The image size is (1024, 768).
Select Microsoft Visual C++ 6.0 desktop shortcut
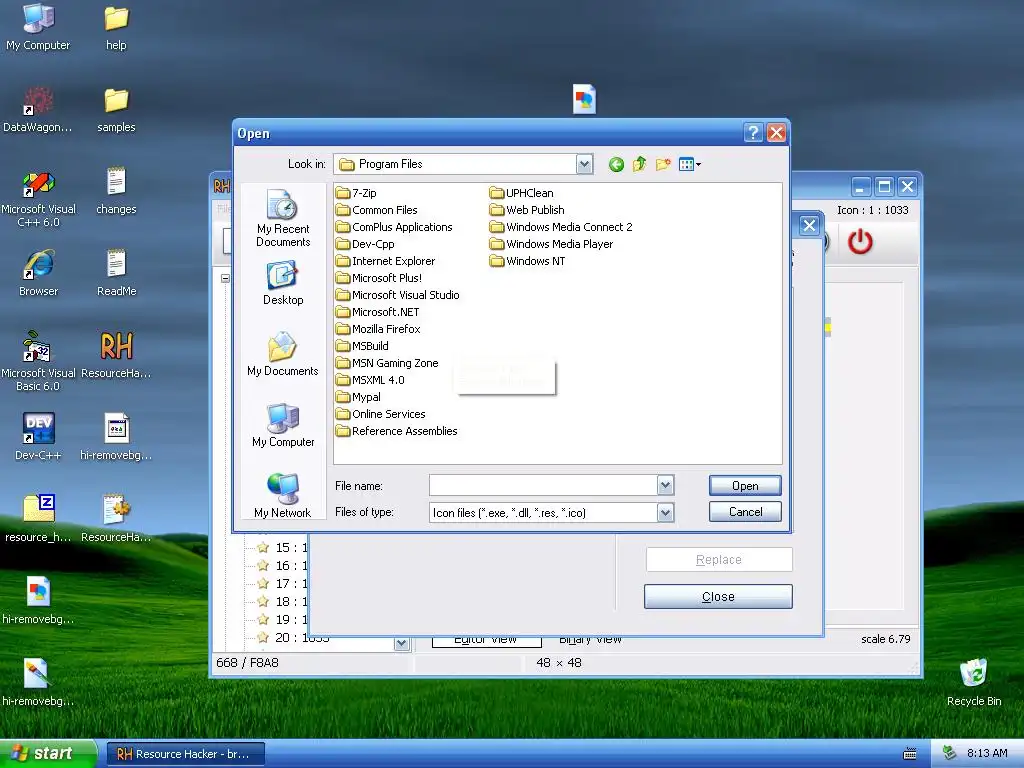click(39, 199)
